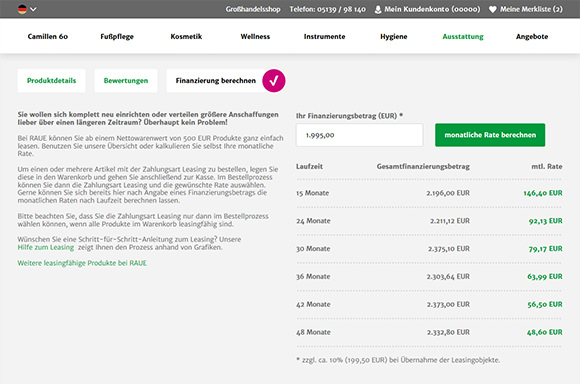Viewport: 580px width, 384px height.
Task: Click the Ihr Finanzierungsbetrag (EUR) label
Action: (x=349, y=116)
